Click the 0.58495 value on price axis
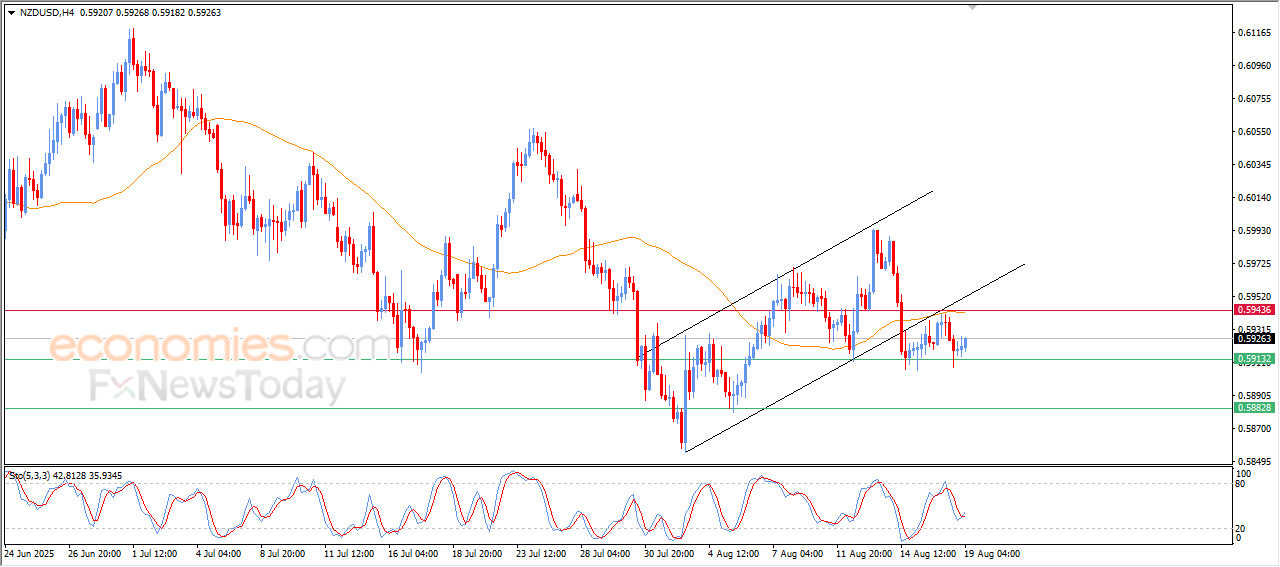The image size is (1280, 567). click(x=1254, y=462)
